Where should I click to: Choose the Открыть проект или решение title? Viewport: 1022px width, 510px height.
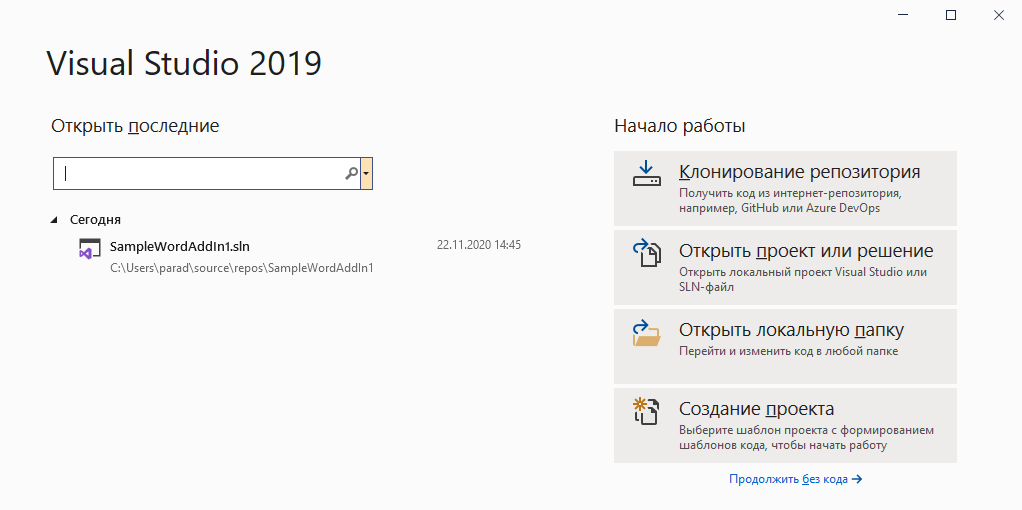pyautogui.click(x=805, y=251)
